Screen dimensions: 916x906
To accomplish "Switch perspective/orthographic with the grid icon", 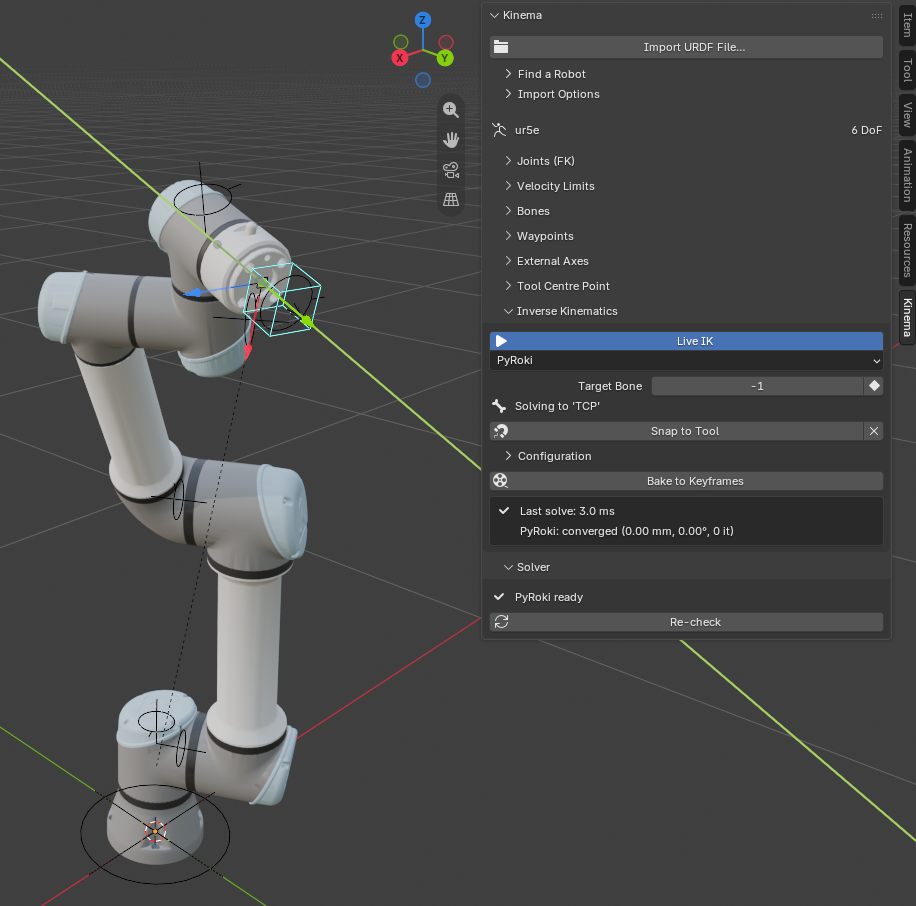I will tap(450, 200).
